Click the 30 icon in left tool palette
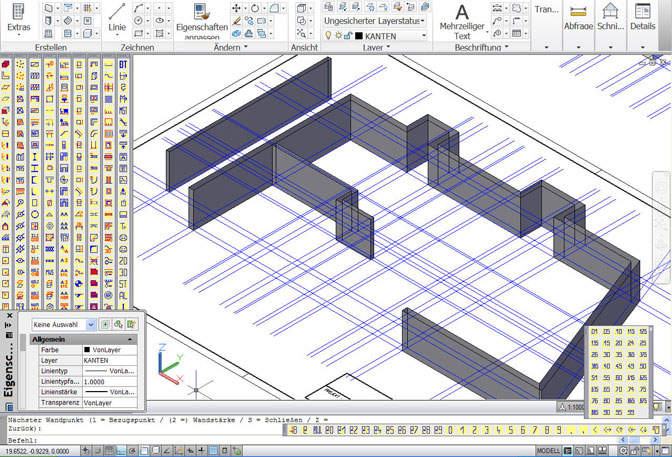 (x=123, y=272)
